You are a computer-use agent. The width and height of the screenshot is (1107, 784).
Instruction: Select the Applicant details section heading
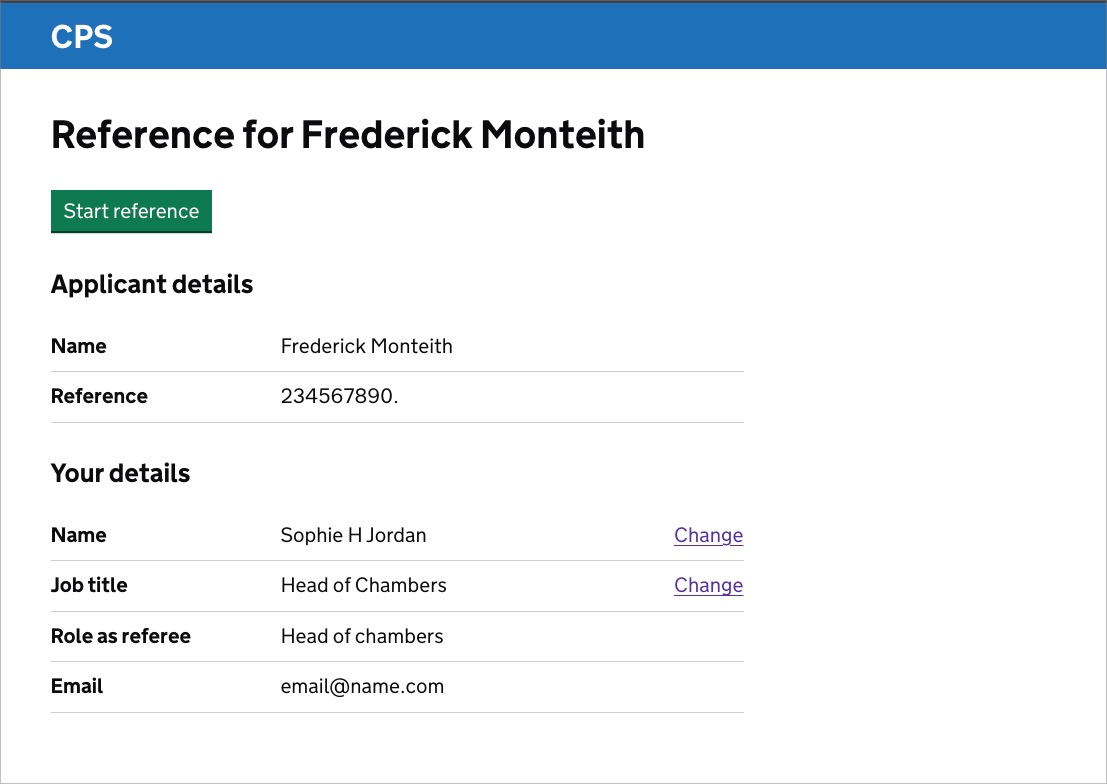click(x=152, y=284)
